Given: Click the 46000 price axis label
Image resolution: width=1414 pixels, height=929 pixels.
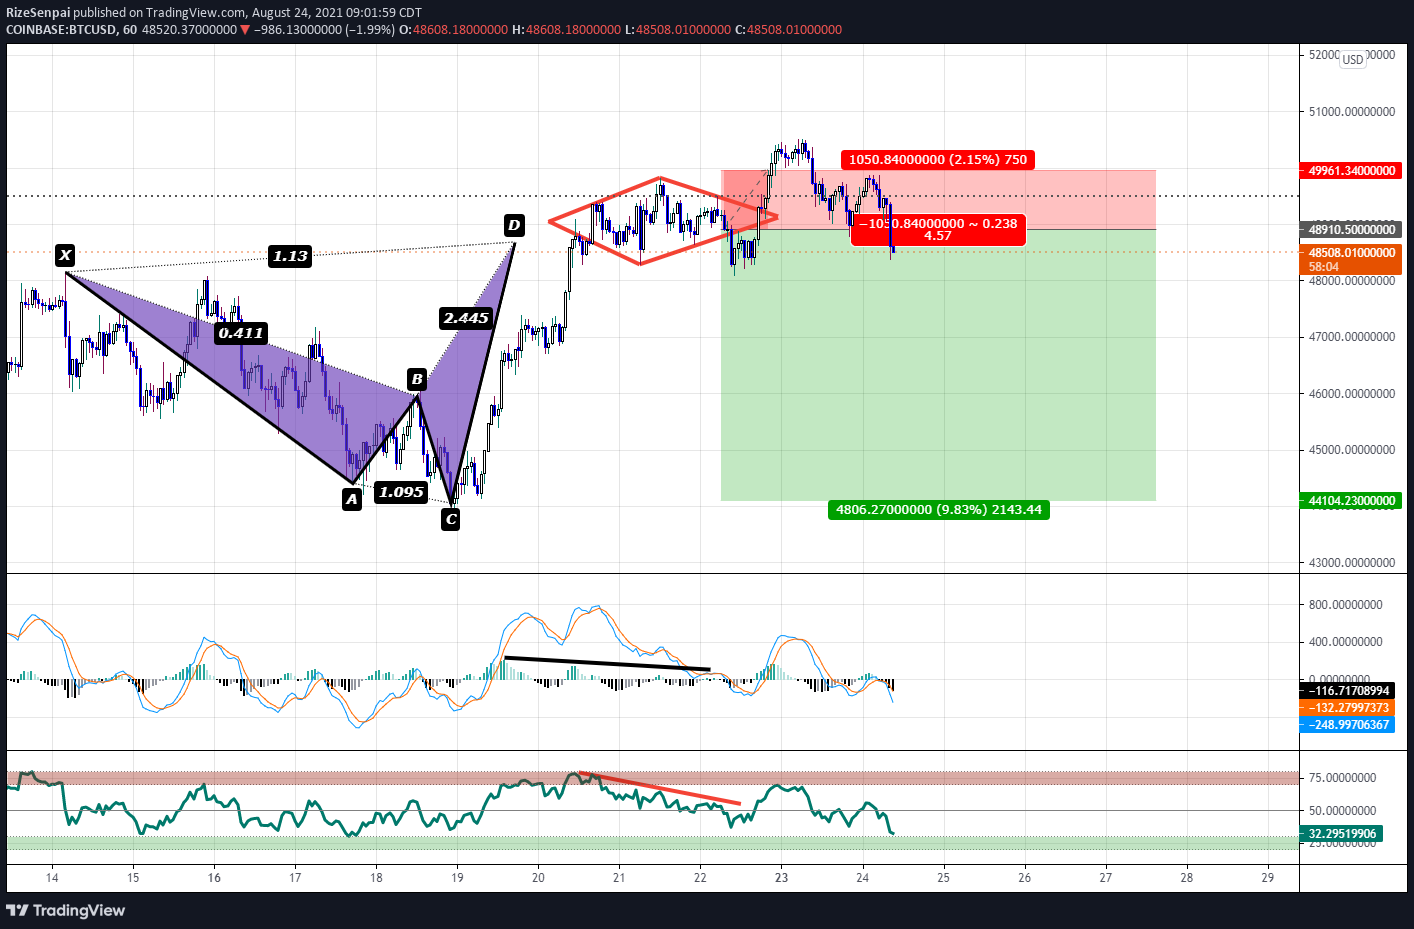Looking at the screenshot, I should pyautogui.click(x=1352, y=393).
